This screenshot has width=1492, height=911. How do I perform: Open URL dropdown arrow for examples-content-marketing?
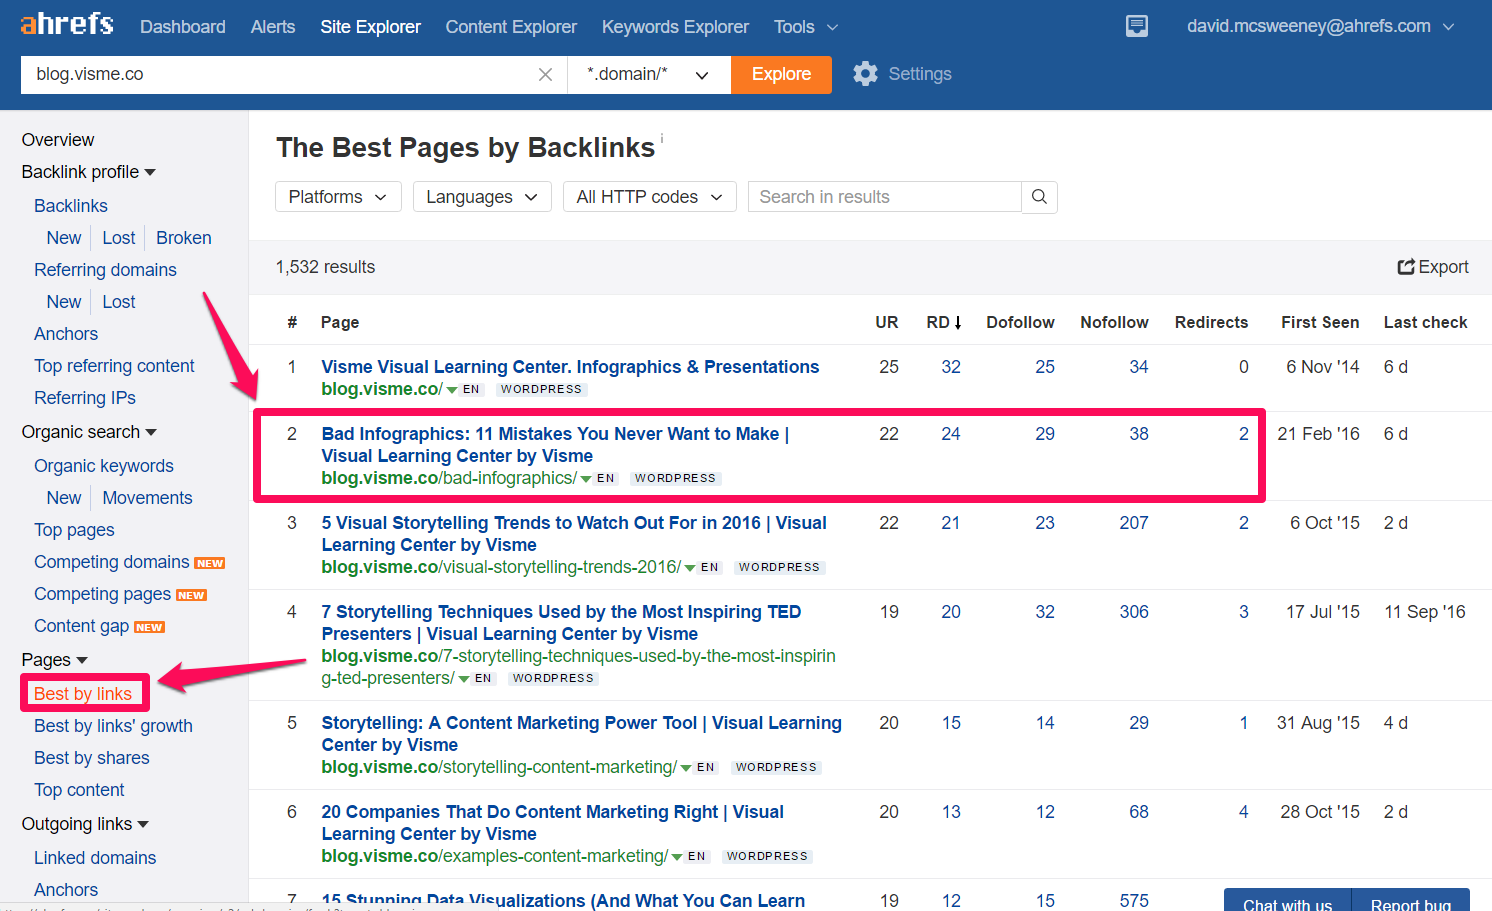677,857
